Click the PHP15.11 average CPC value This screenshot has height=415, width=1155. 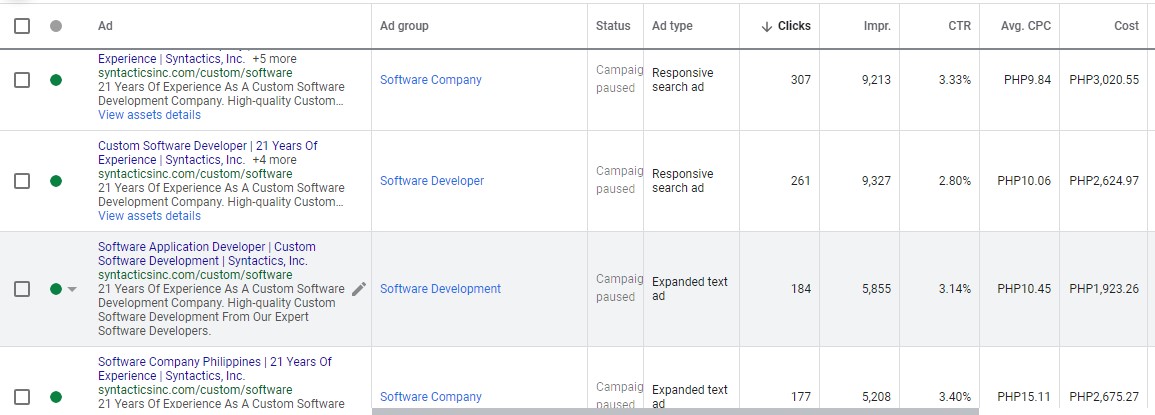click(1025, 397)
